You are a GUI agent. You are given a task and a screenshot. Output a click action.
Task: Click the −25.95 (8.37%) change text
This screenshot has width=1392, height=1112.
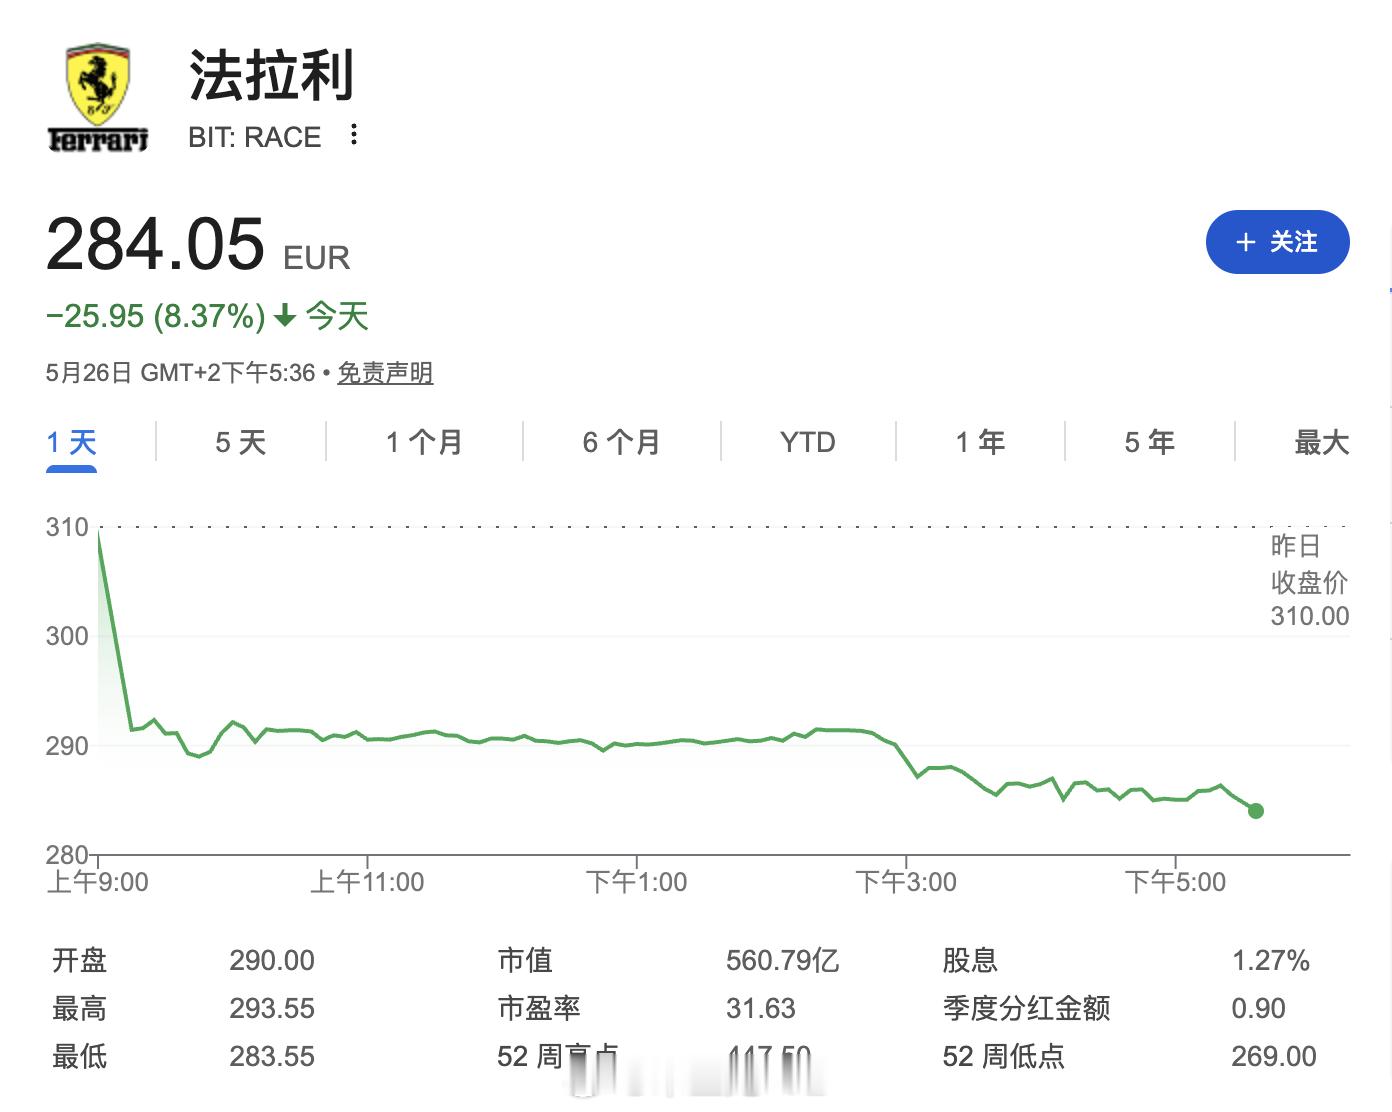tap(156, 316)
